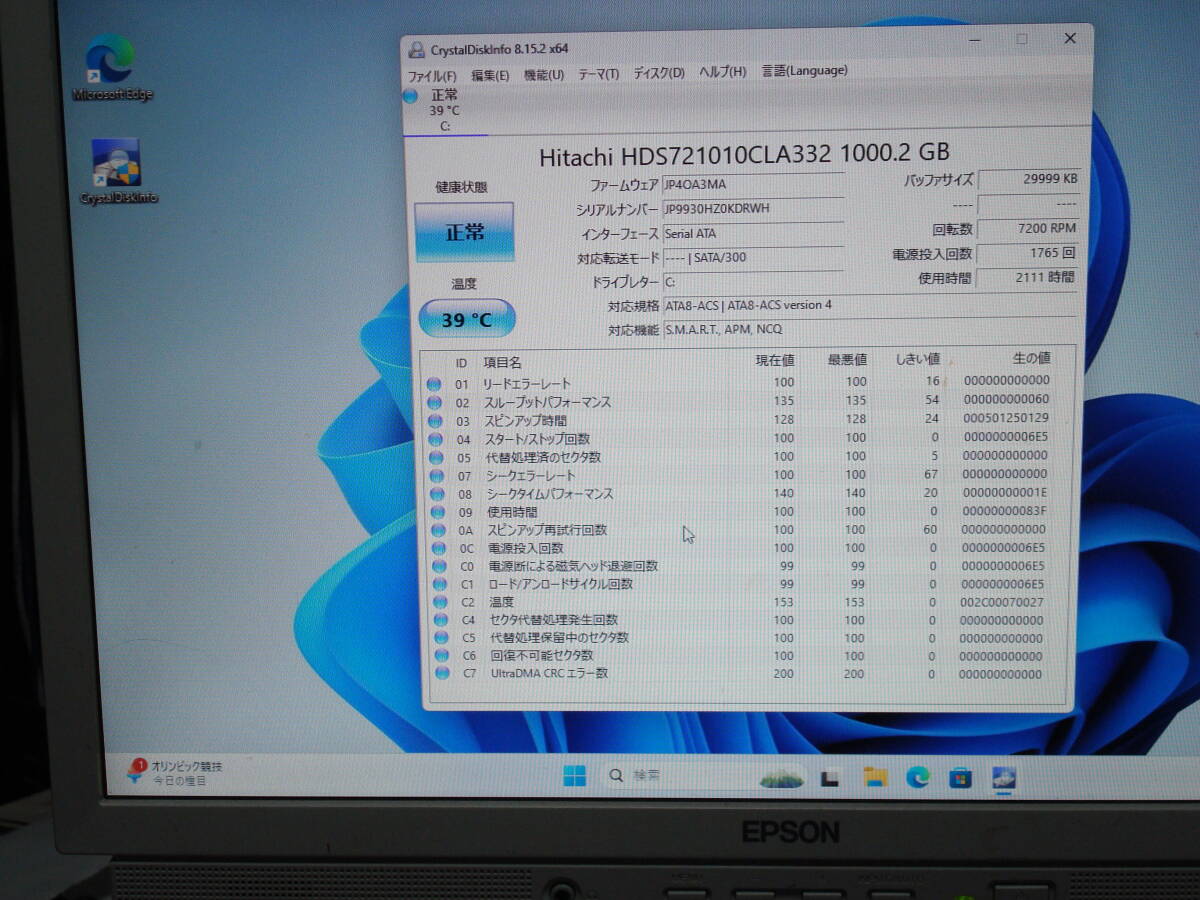This screenshot has height=900, width=1200.
Task: Click the ATA8-ACS standard field
Action: (869, 305)
